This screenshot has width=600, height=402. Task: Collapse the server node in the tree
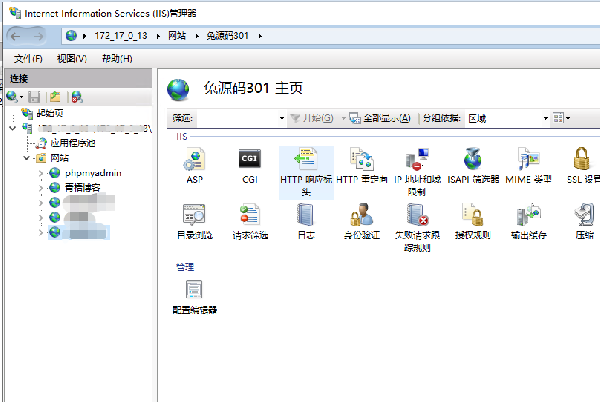(x=13, y=128)
